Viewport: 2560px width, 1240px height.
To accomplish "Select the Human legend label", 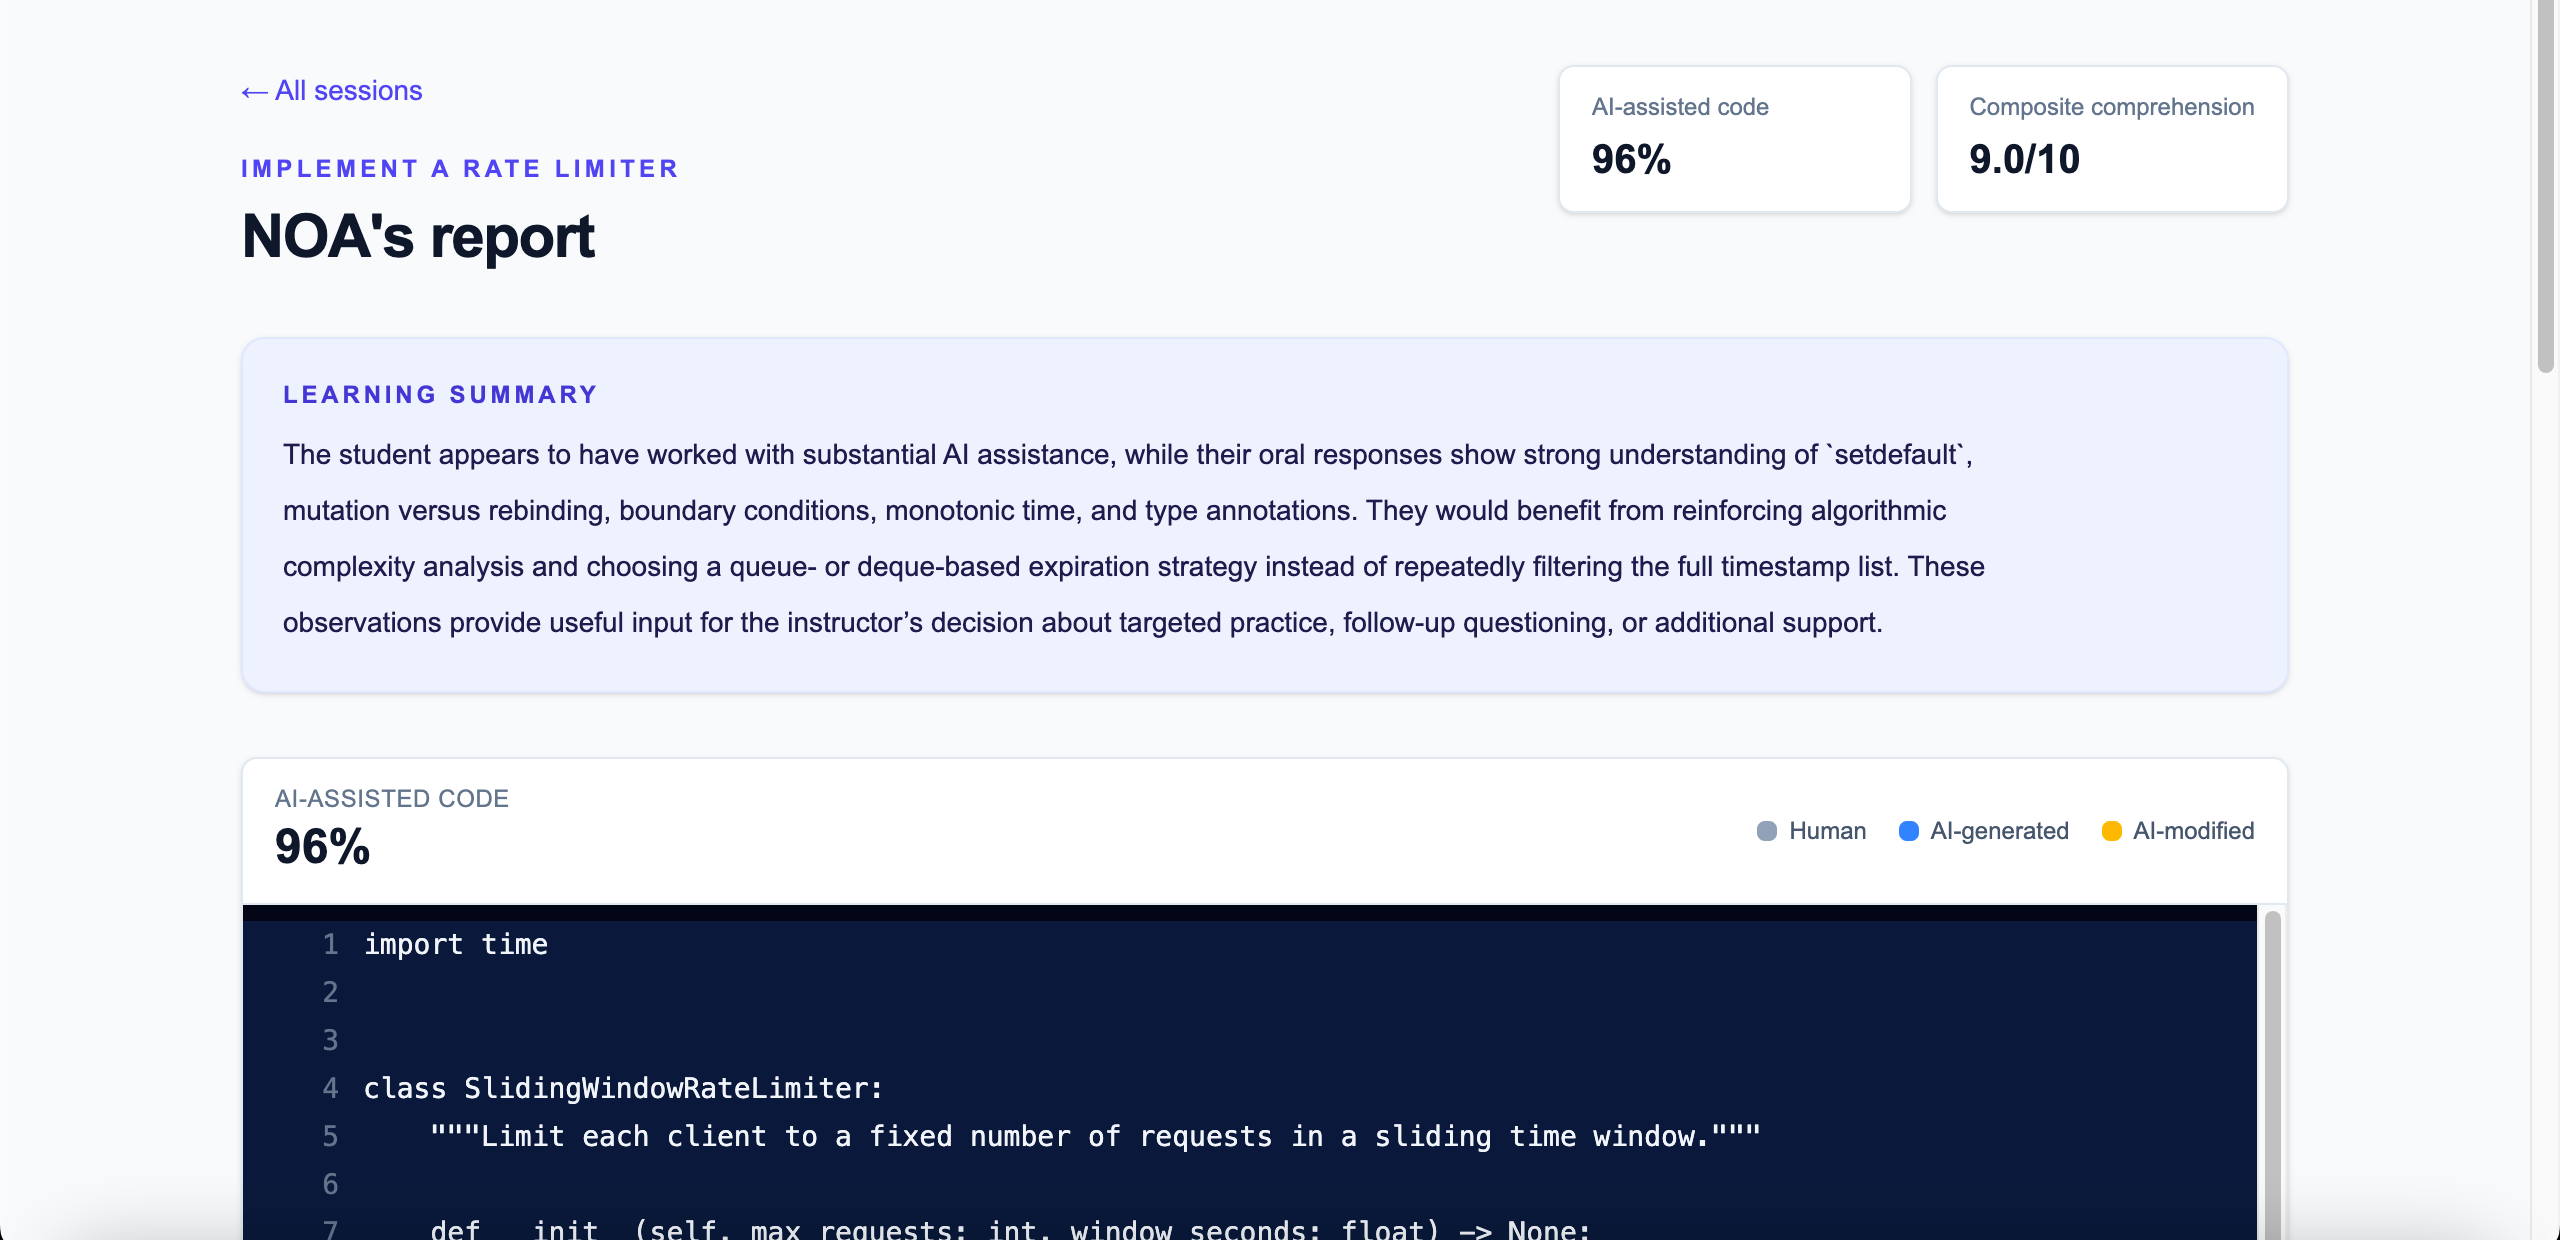I will click(1827, 831).
